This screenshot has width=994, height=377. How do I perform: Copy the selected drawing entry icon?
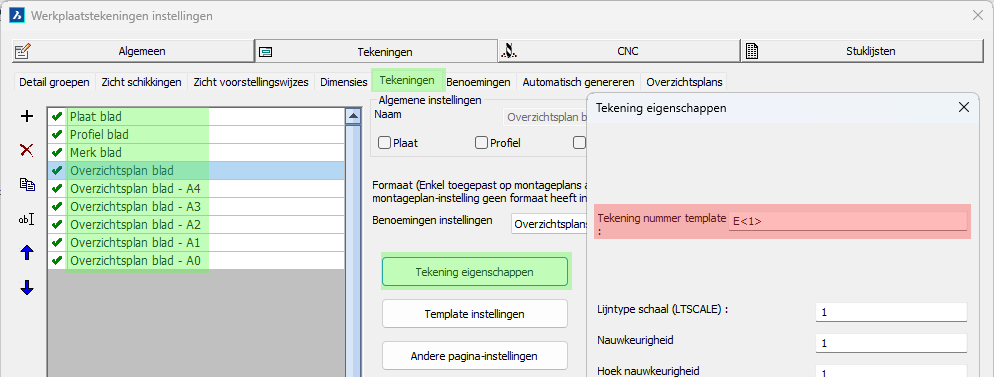pos(27,184)
